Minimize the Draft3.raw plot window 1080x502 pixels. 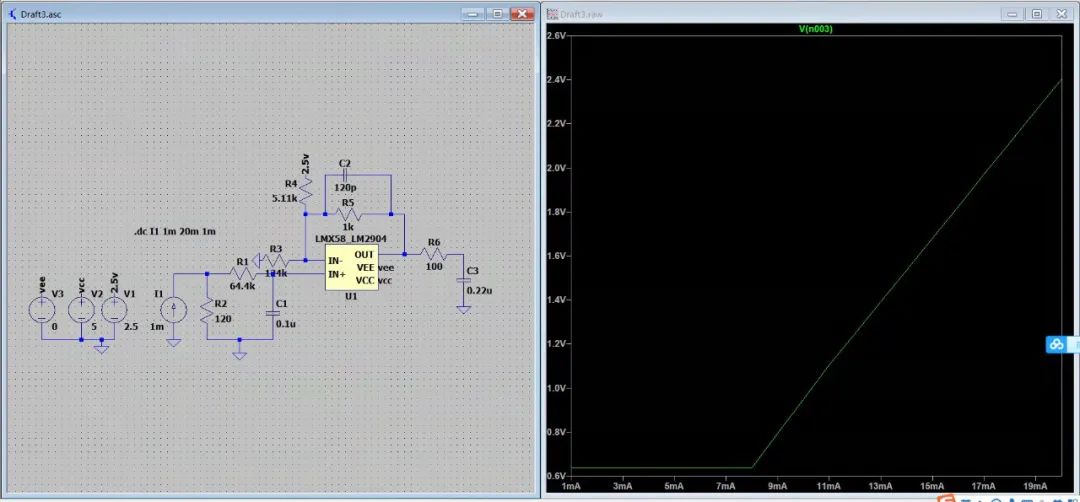coord(1011,13)
